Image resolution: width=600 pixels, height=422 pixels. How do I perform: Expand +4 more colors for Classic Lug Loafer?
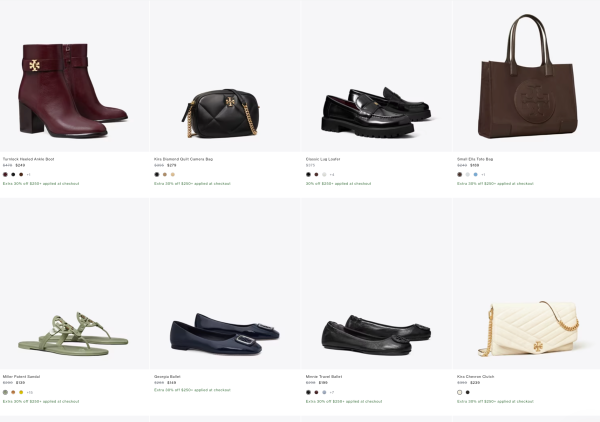(x=332, y=174)
